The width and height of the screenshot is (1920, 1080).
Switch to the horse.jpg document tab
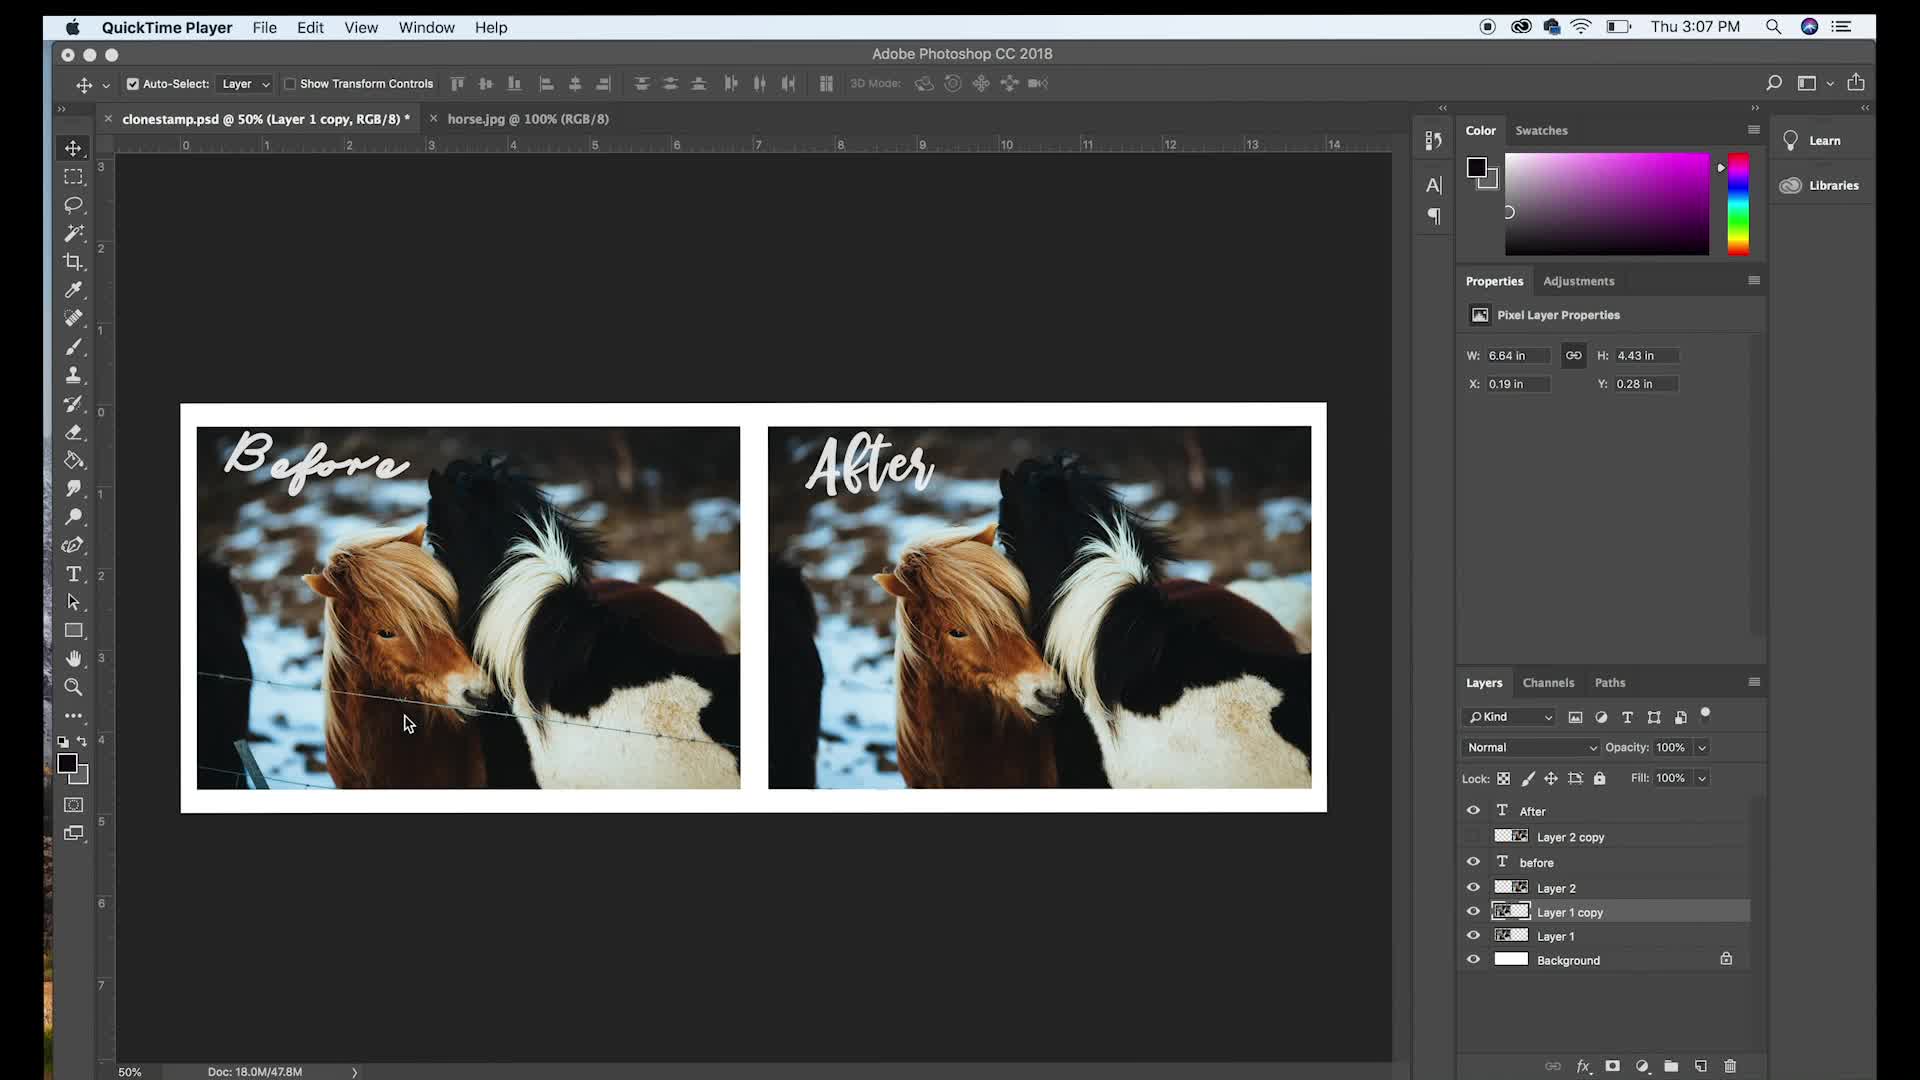tap(527, 119)
